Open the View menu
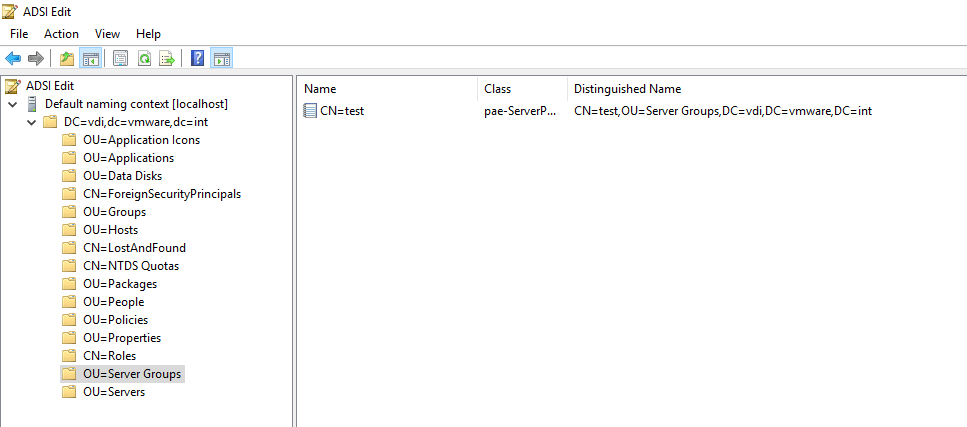The width and height of the screenshot is (967, 427). coord(107,34)
